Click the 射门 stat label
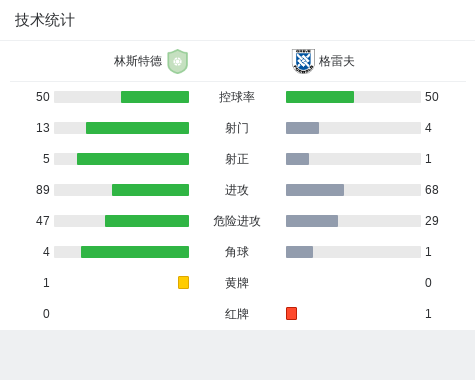The height and width of the screenshot is (380, 475). tap(237, 128)
